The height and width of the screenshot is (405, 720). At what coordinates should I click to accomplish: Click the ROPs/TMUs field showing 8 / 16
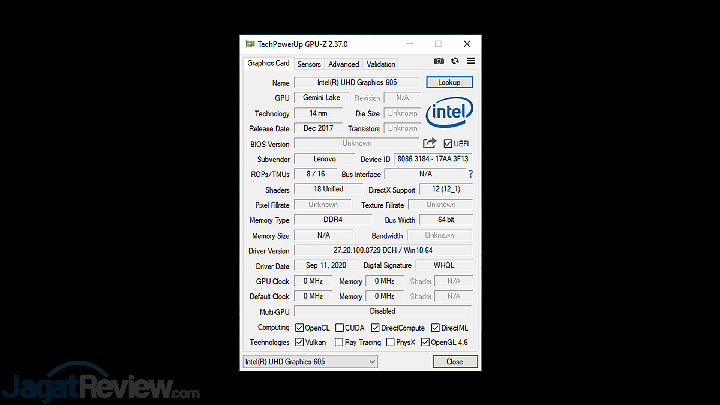(x=315, y=174)
